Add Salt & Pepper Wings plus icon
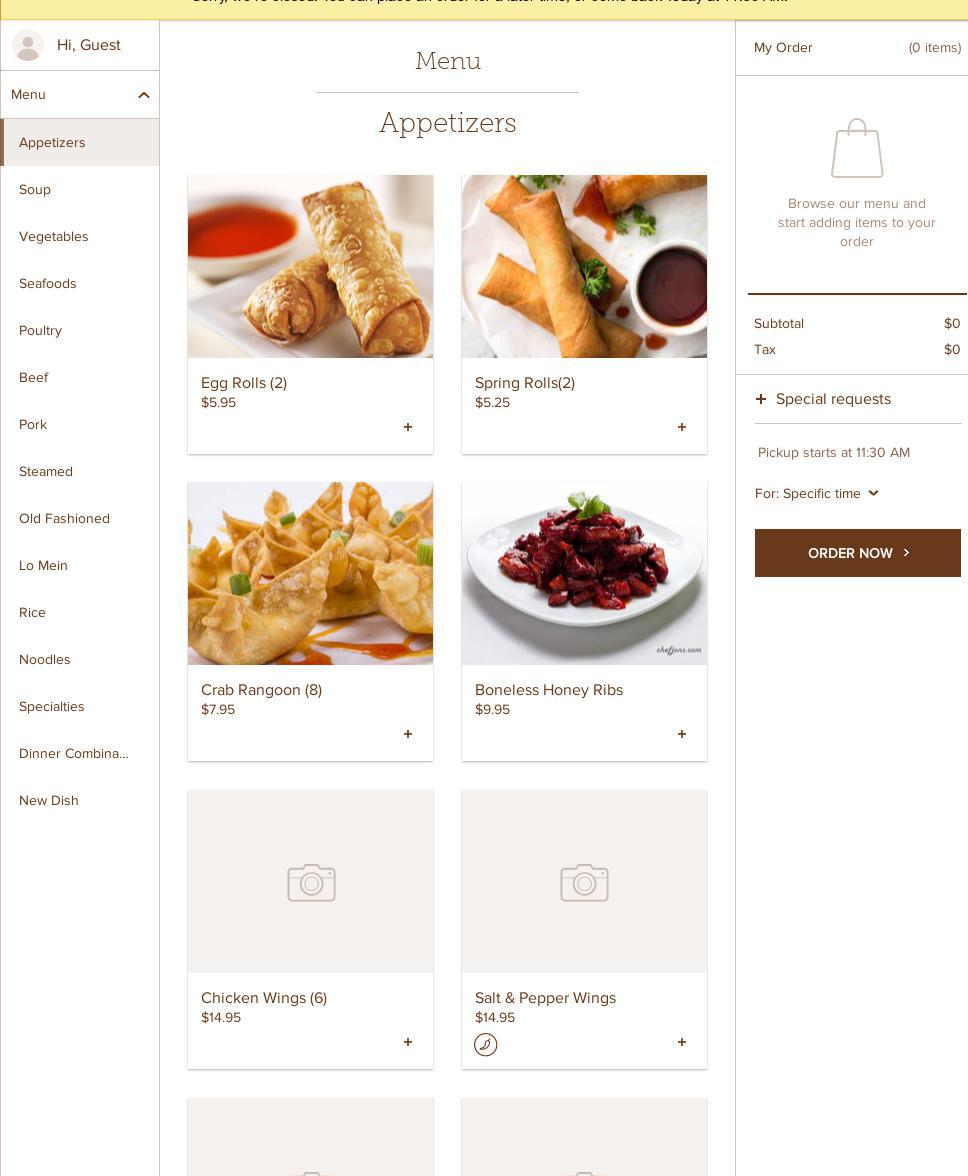 (682, 1042)
